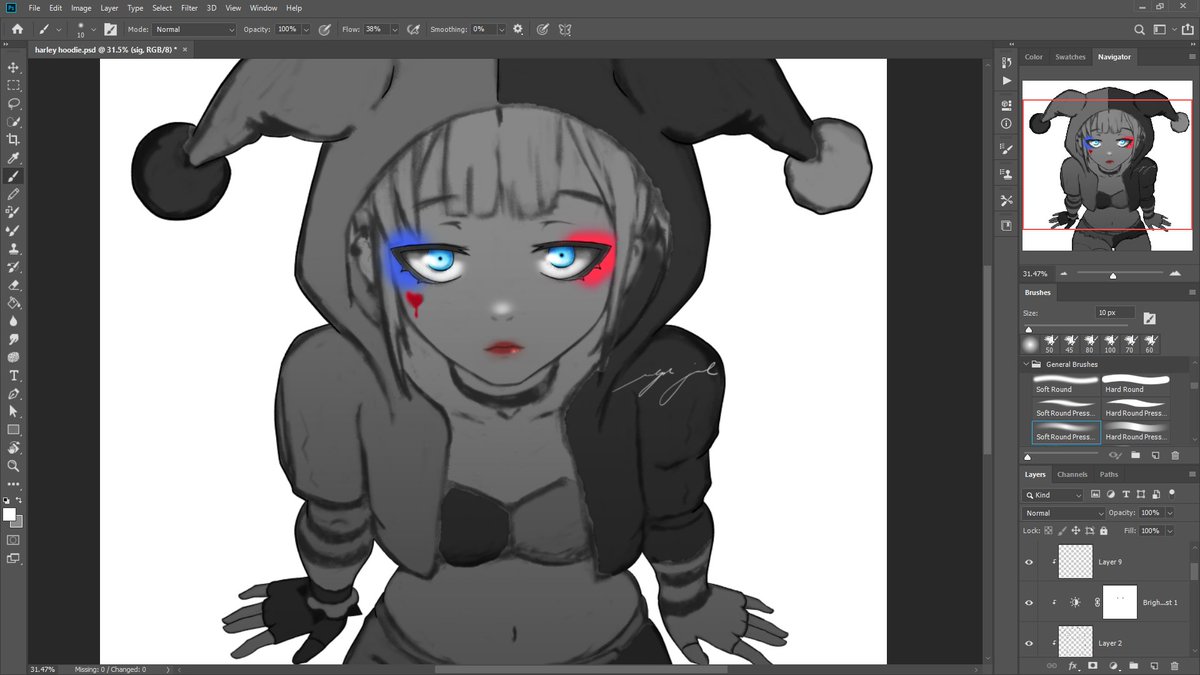Select the Type tool
Screen dimensions: 1200x675
(14, 375)
